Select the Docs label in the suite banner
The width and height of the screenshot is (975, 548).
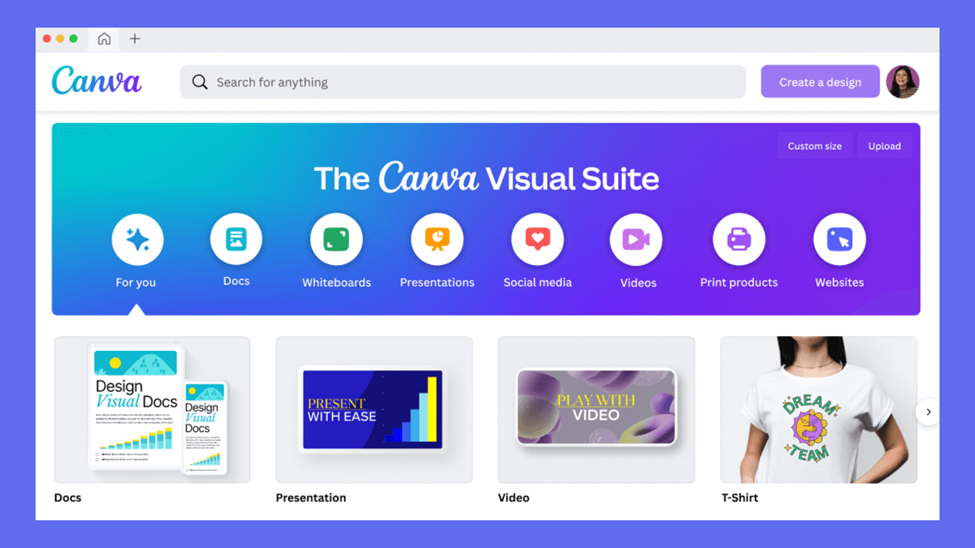236,281
